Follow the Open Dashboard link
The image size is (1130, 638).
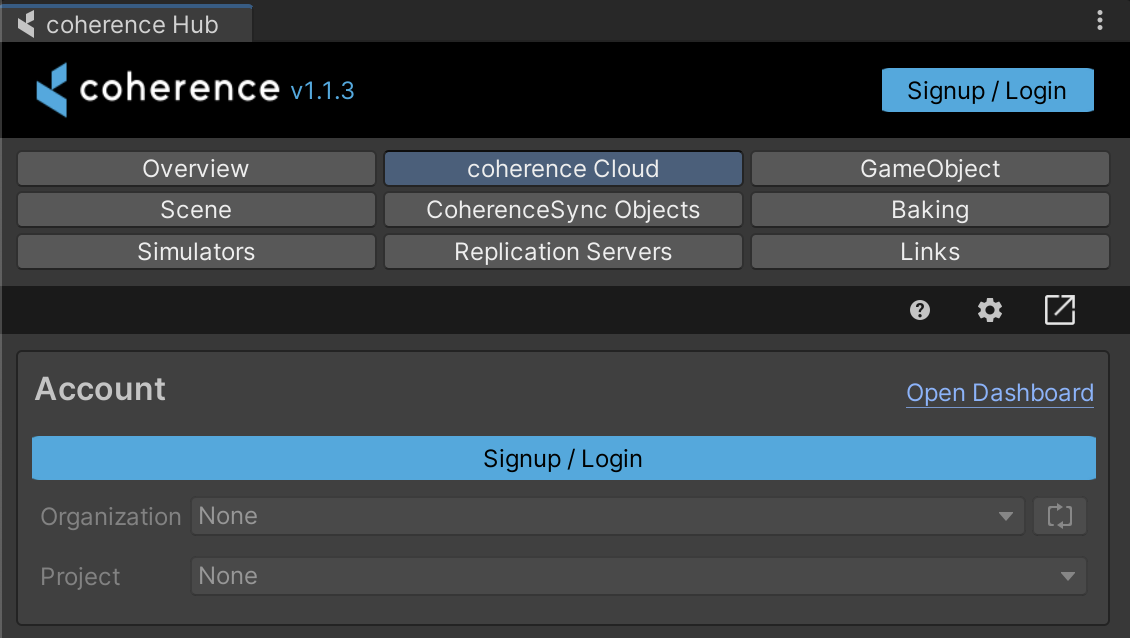pos(999,393)
